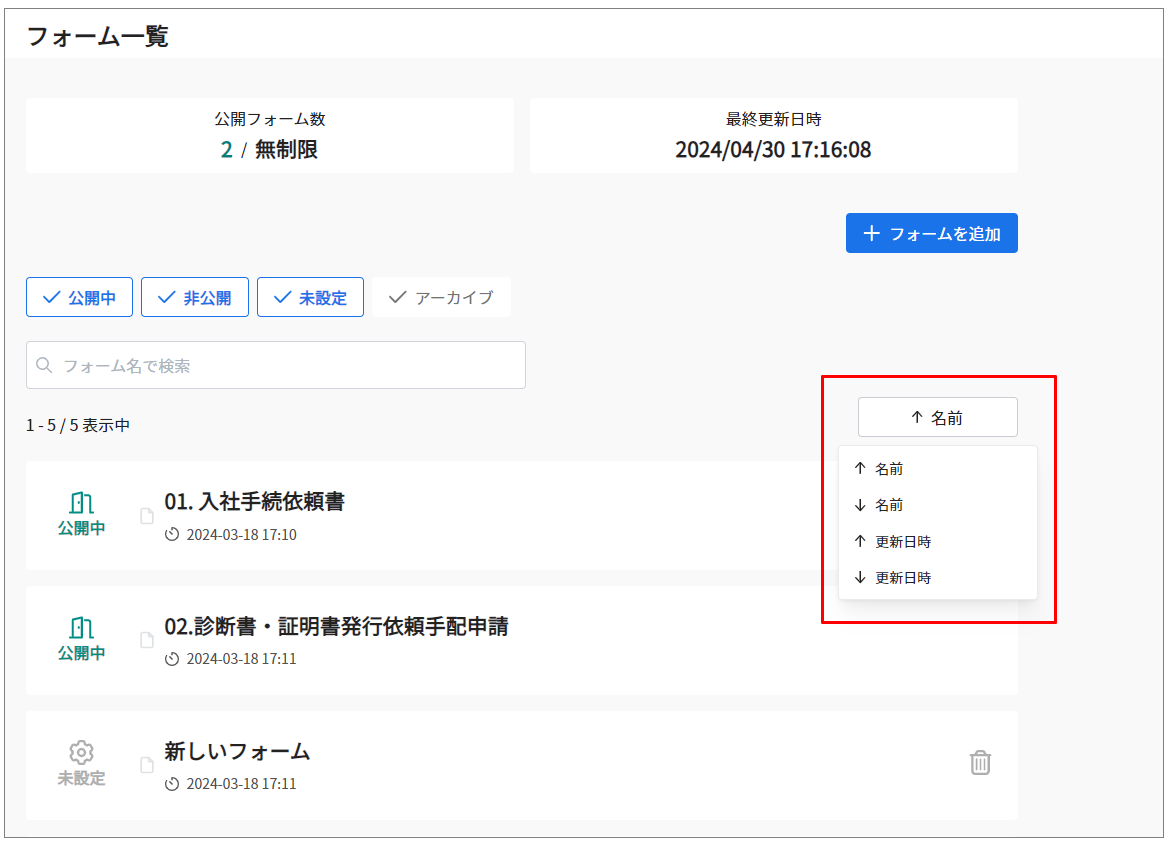Click date 2024-03-18 17:10 text

tap(242, 534)
